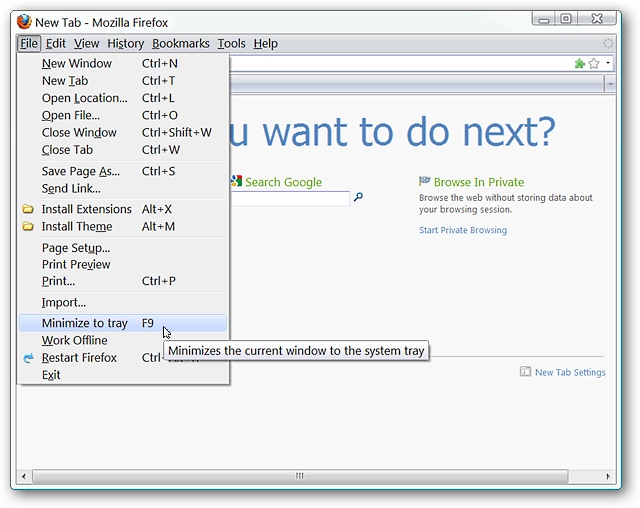Click the magnifier search icon beside Google box
Image resolution: width=640 pixels, height=508 pixels.
tap(358, 198)
